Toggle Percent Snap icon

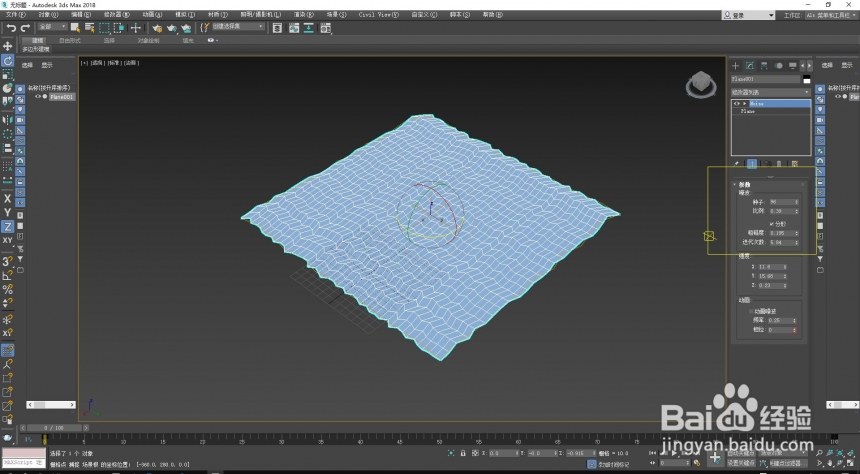(x=8, y=289)
